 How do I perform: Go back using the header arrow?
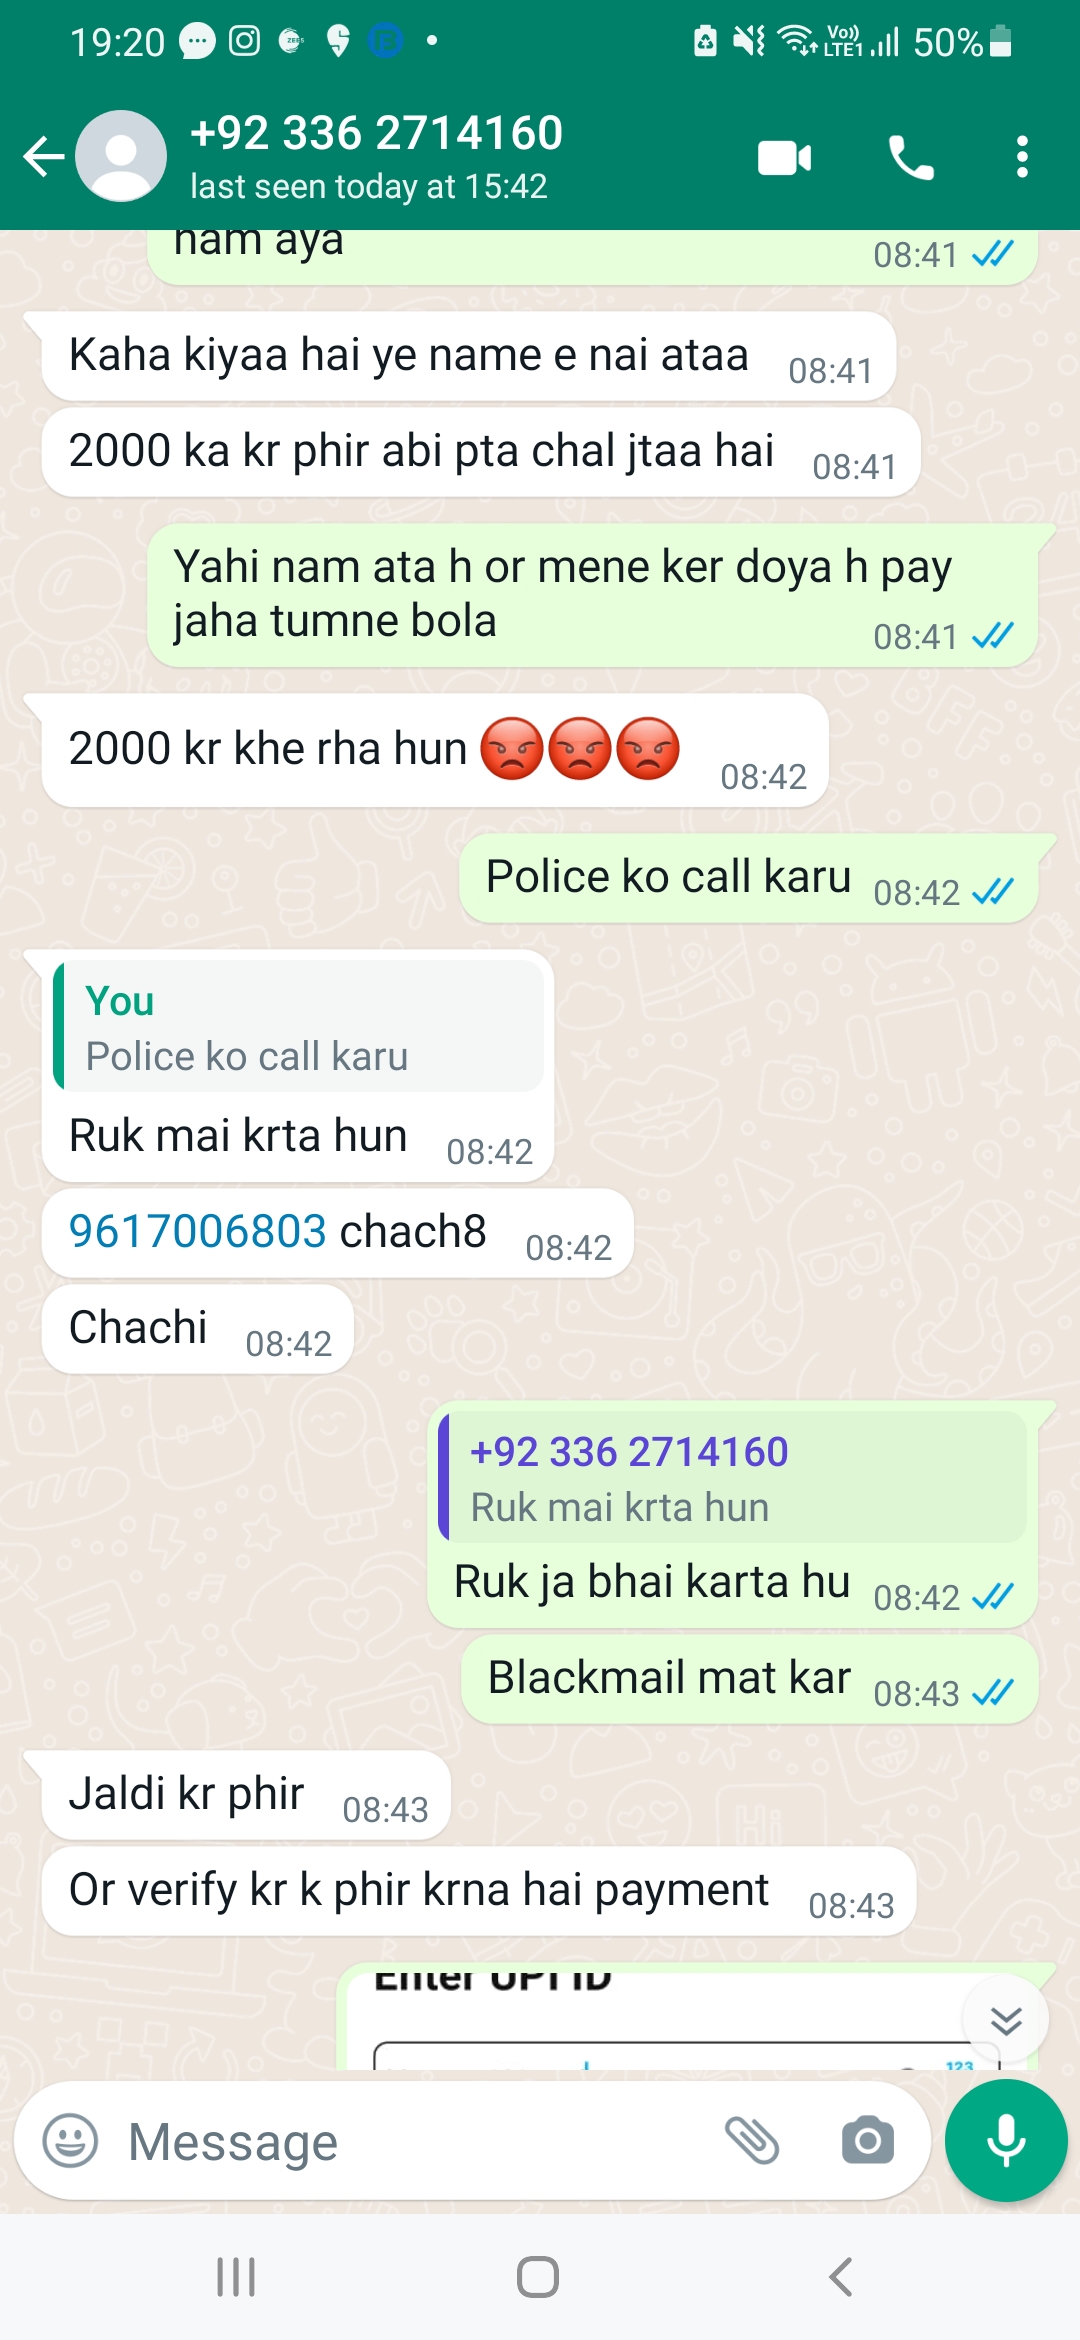coord(43,157)
